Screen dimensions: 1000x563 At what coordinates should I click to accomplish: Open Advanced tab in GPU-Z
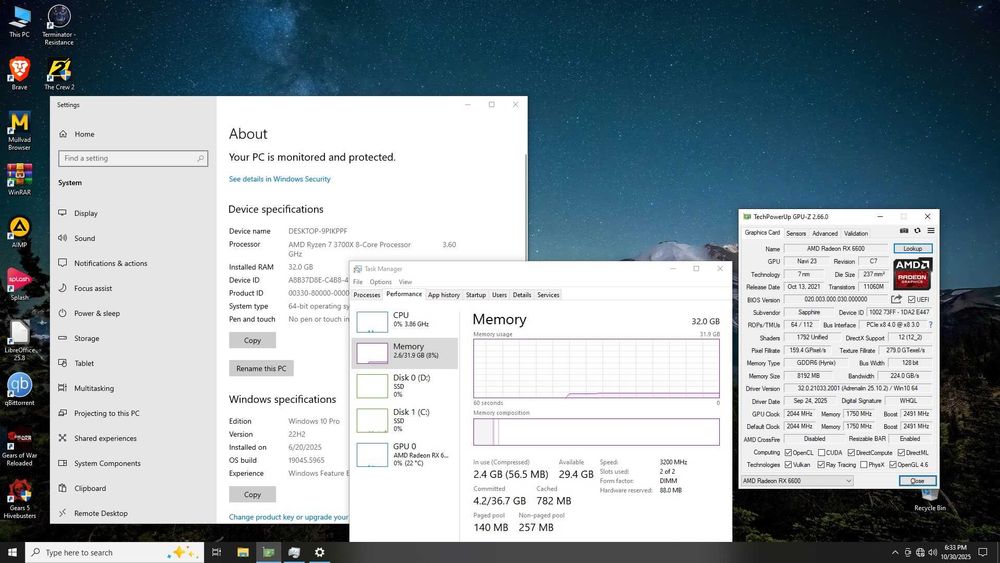click(x=825, y=233)
